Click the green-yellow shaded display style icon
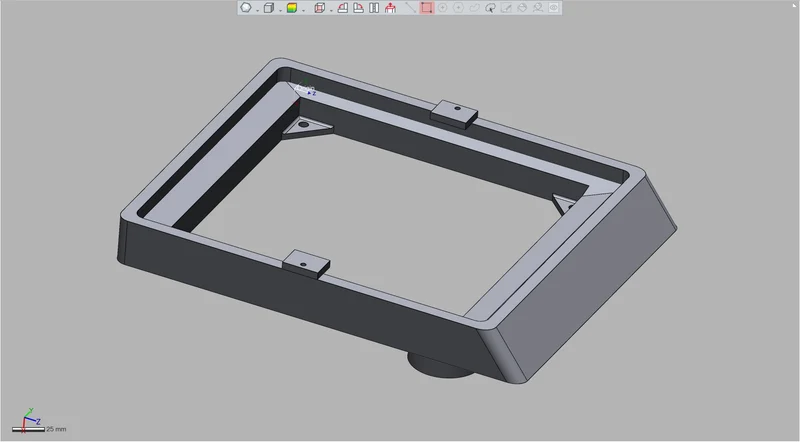Image resolution: width=800 pixels, height=442 pixels. pos(292,8)
